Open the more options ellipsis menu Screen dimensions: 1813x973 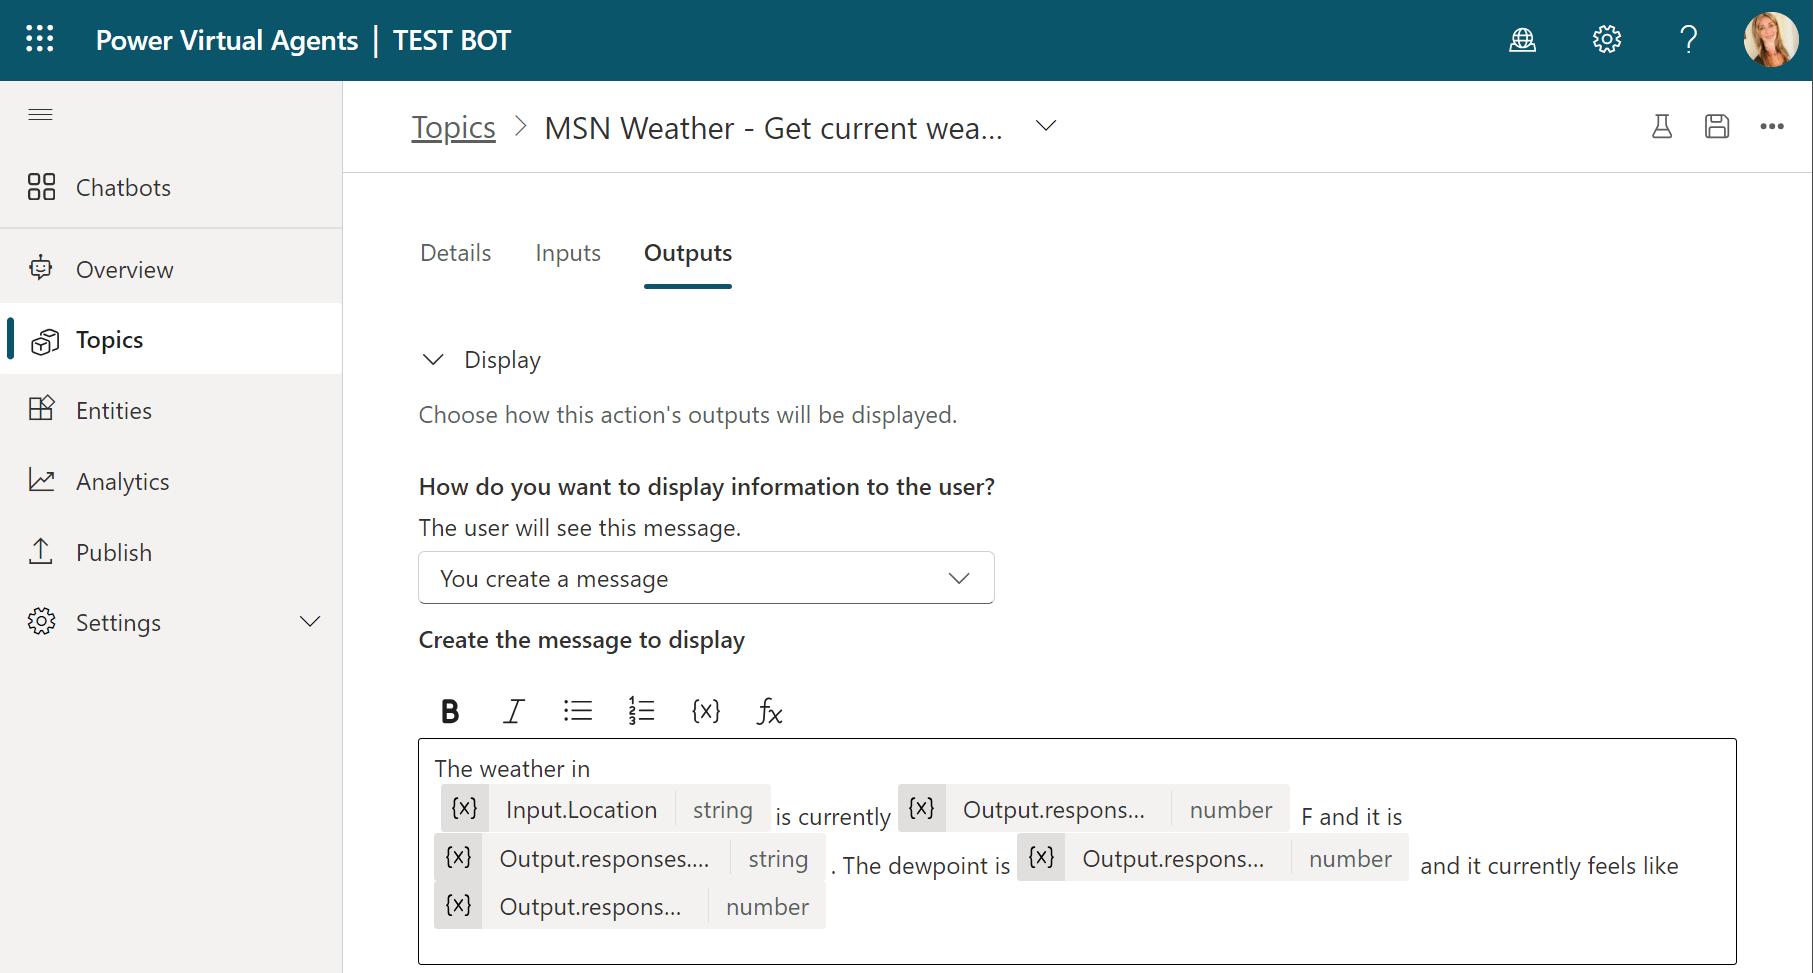1772,126
